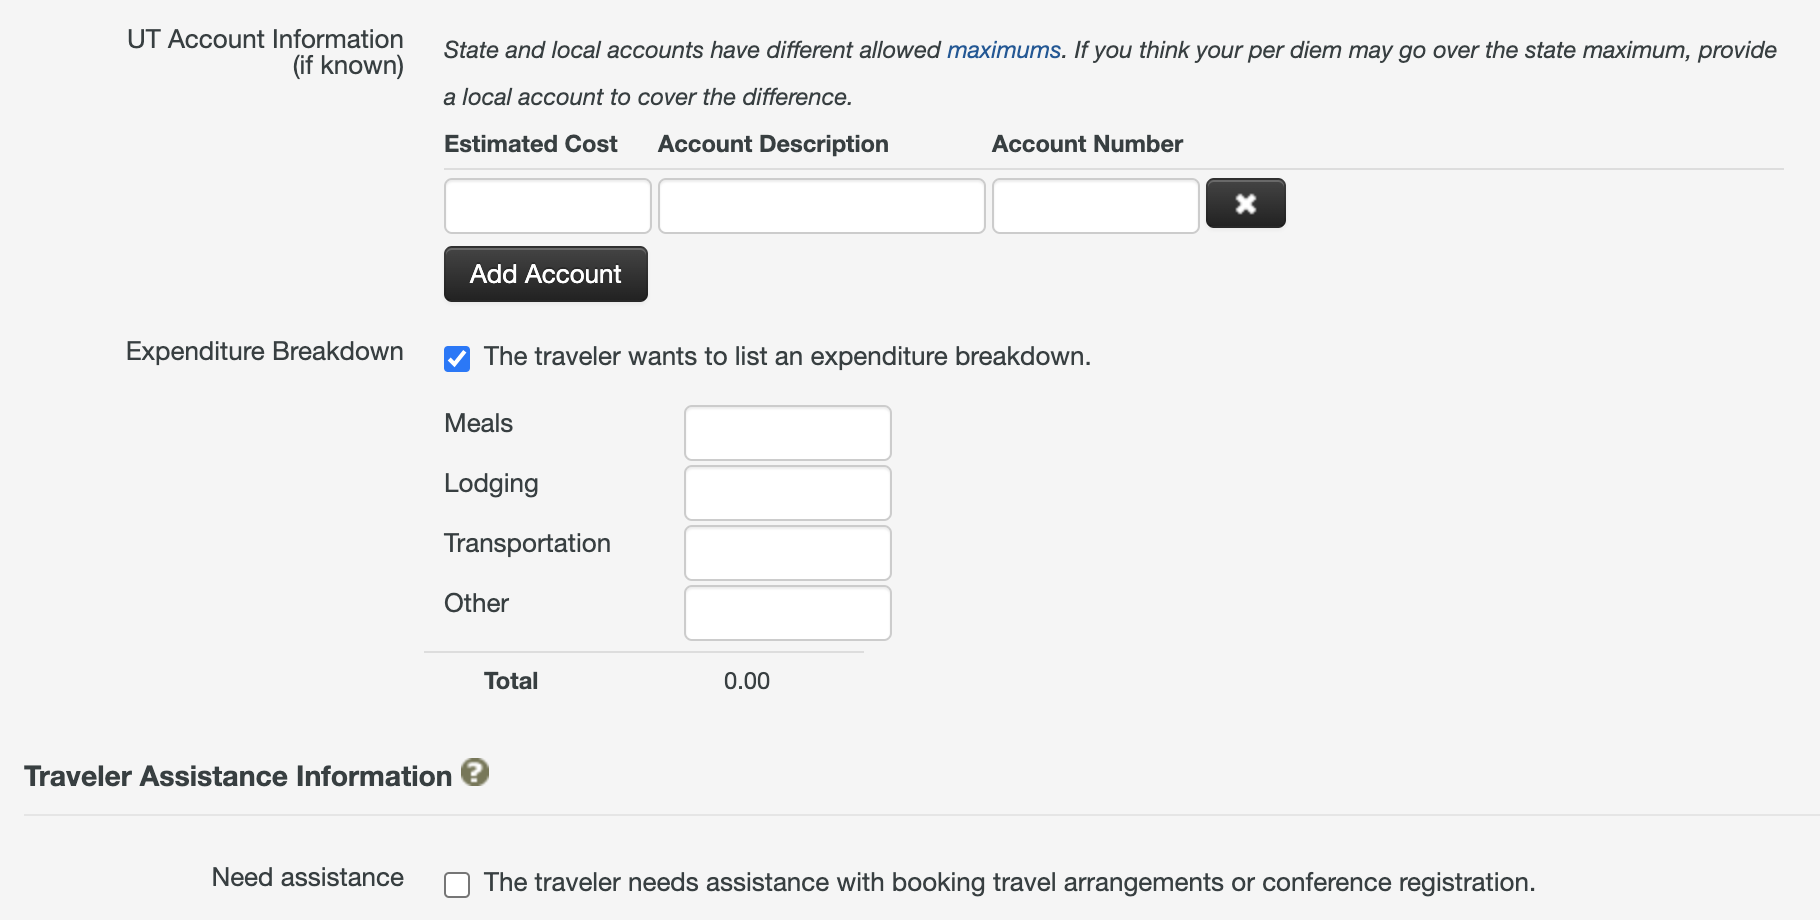Click the Traveler Assistance Information heading

coord(238,777)
